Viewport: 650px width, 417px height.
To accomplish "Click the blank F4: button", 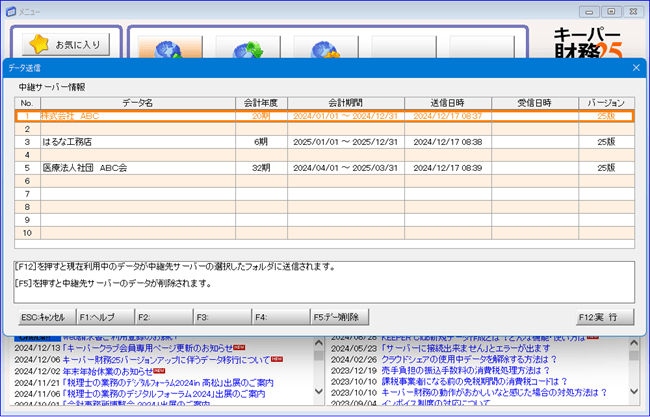I will pyautogui.click(x=281, y=317).
